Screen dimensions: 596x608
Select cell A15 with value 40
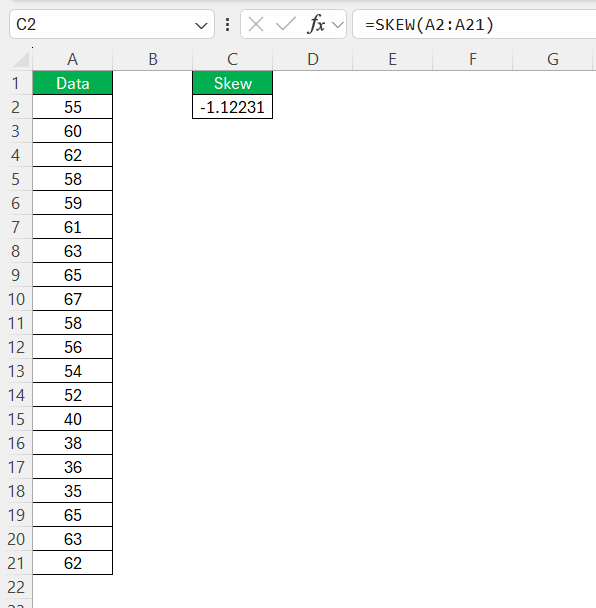[73, 419]
